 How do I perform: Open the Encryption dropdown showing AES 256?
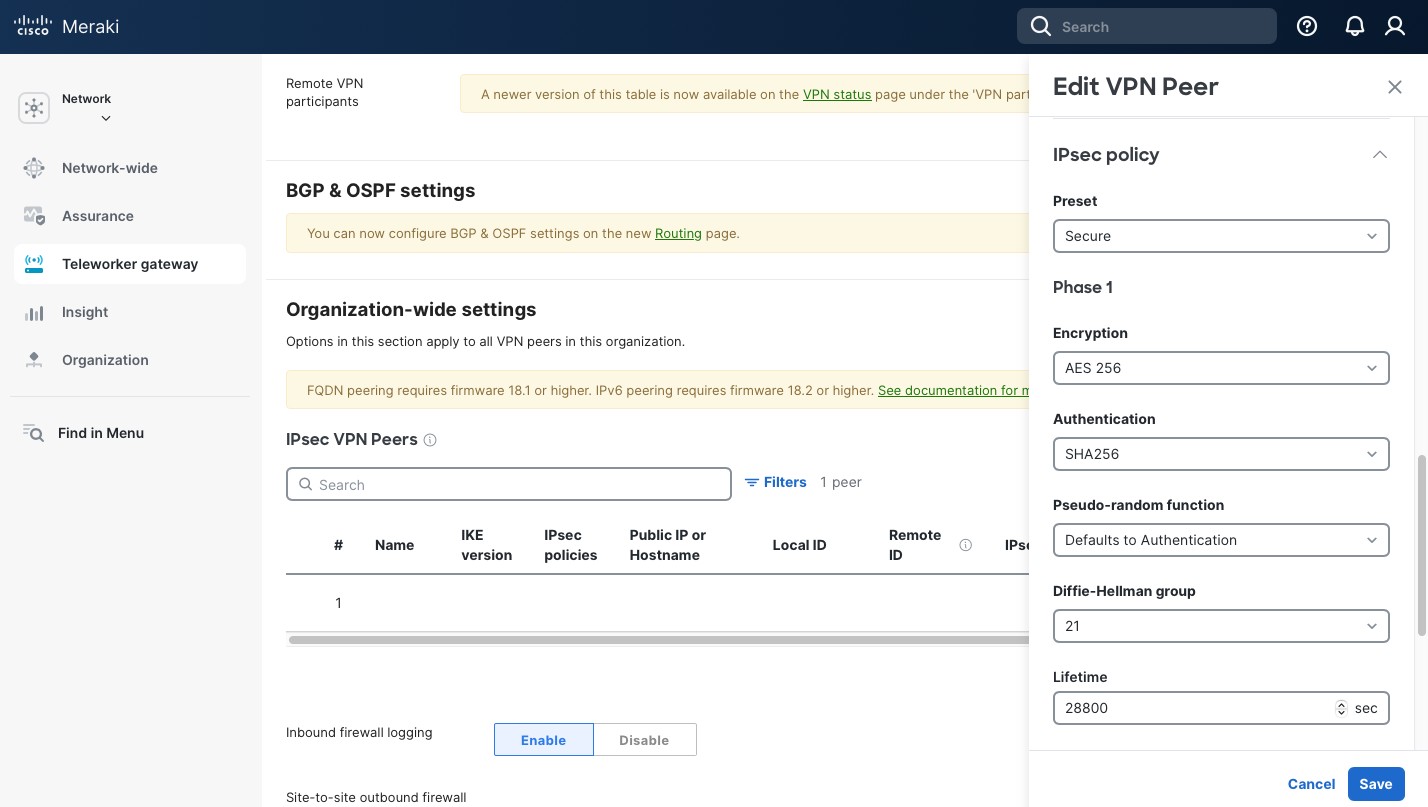pyautogui.click(x=1220, y=368)
